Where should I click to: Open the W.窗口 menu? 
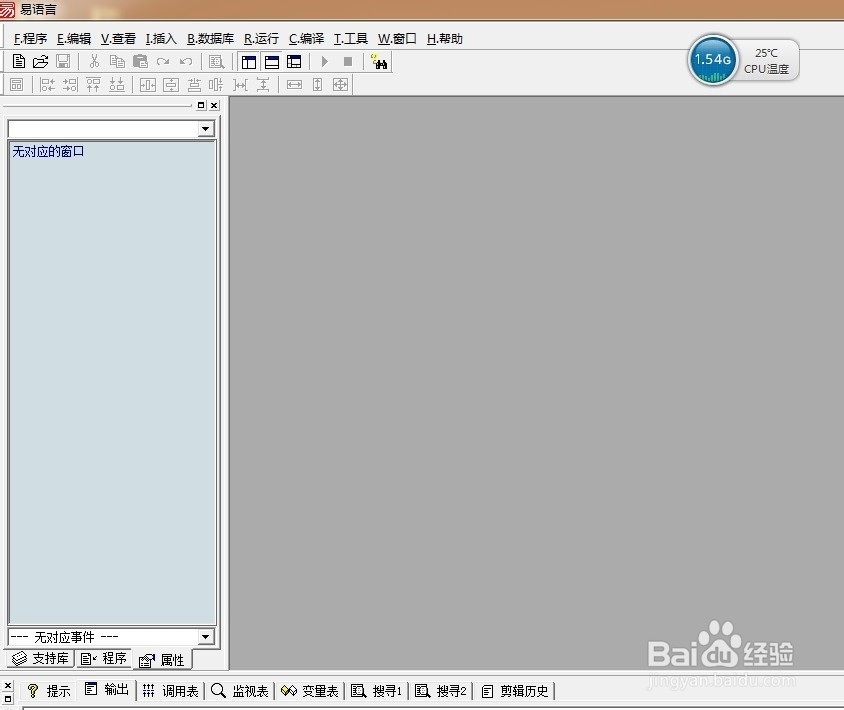point(397,39)
